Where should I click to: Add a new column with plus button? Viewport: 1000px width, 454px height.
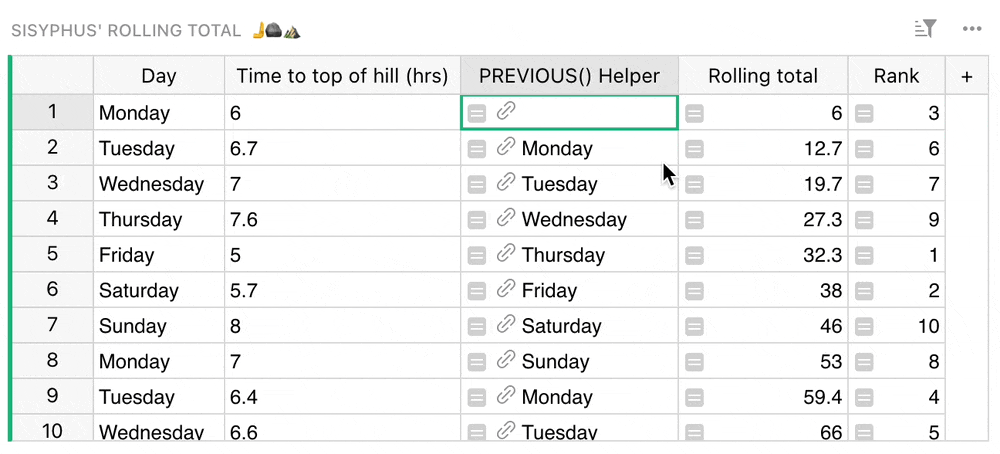(x=966, y=77)
